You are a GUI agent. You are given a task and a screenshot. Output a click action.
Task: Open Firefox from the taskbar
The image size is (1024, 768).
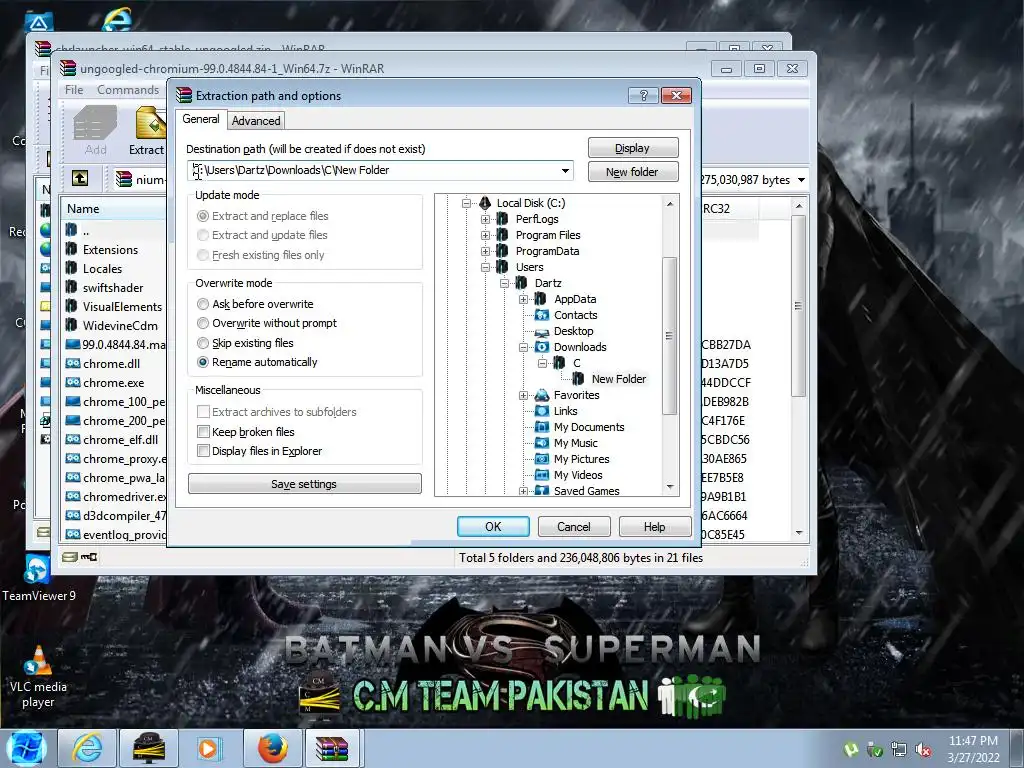(x=273, y=748)
